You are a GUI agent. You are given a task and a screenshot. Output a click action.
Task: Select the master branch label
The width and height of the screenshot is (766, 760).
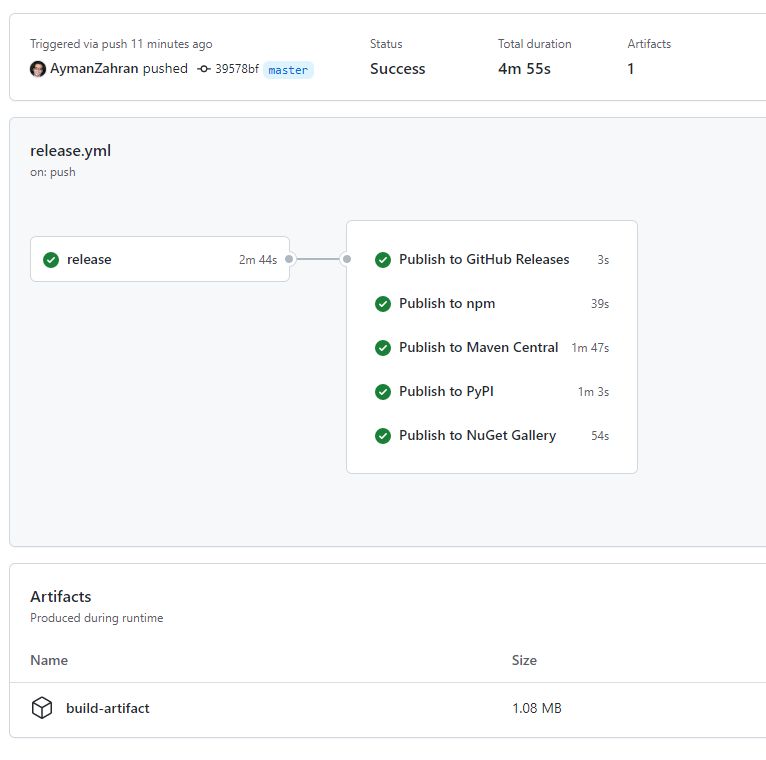click(288, 70)
